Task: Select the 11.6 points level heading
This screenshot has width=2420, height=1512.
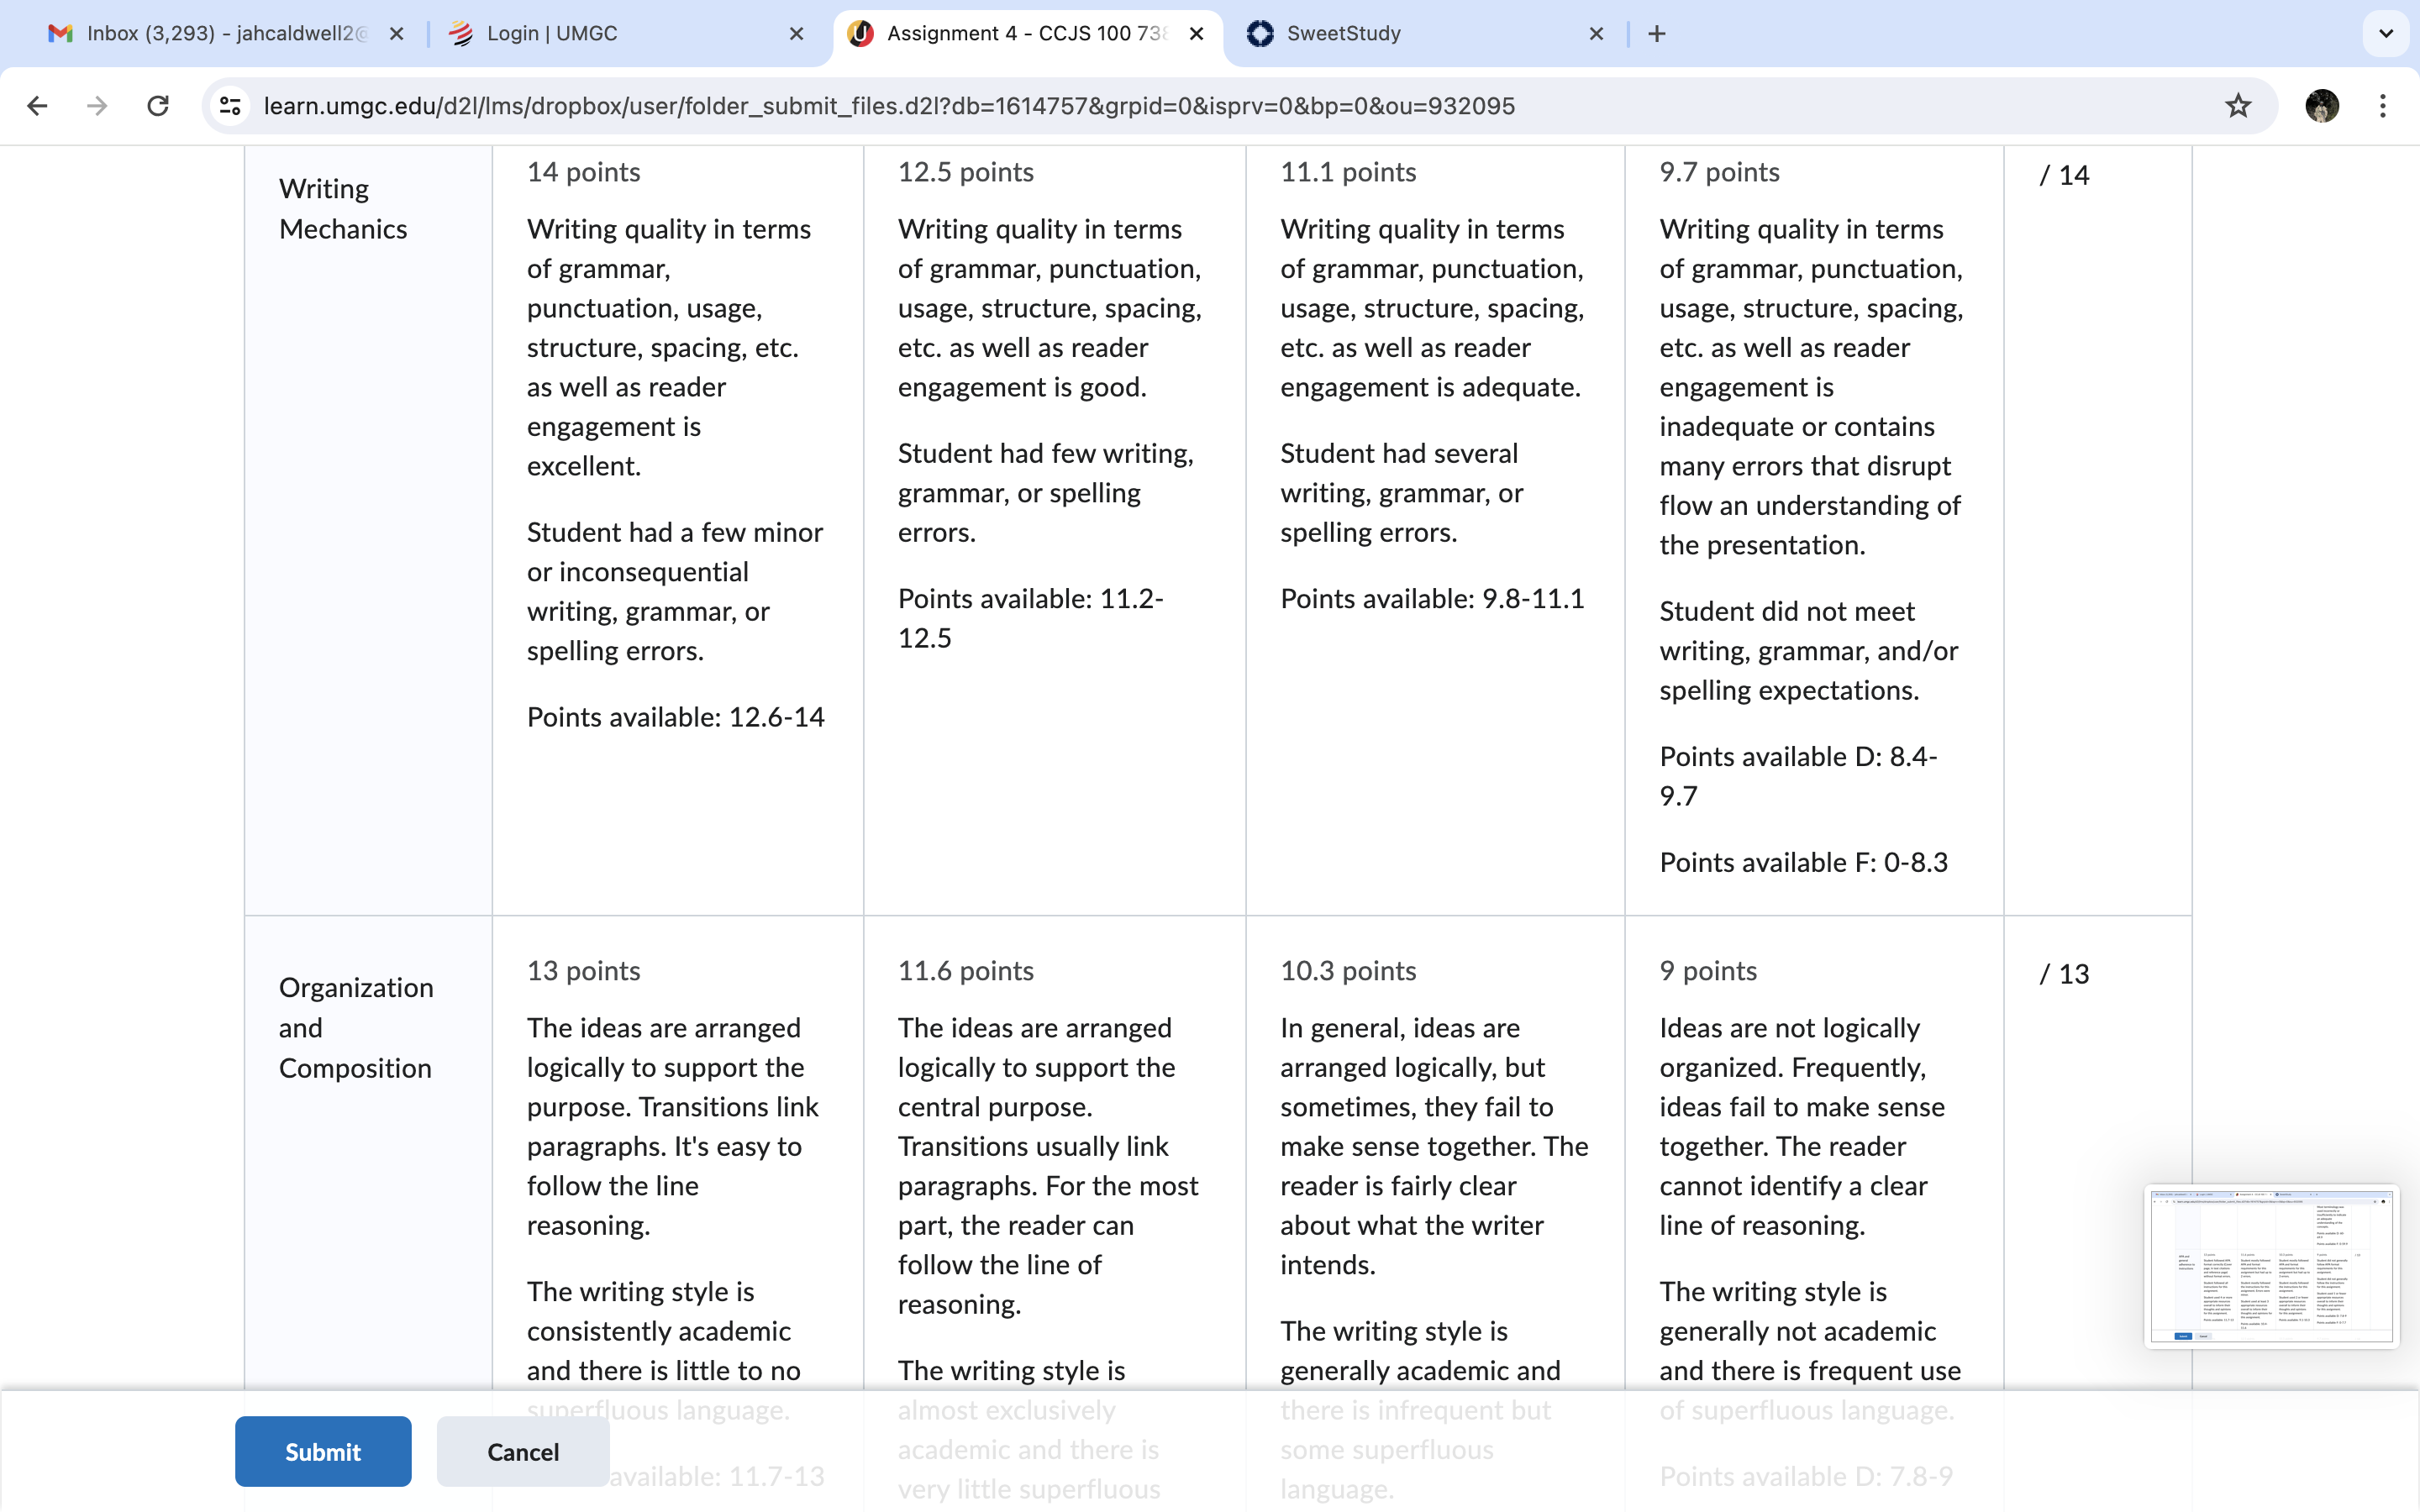Action: (x=966, y=971)
